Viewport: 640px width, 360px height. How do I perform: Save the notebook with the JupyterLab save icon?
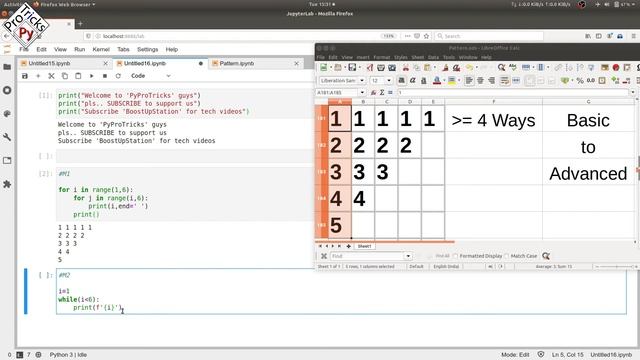click(25, 76)
